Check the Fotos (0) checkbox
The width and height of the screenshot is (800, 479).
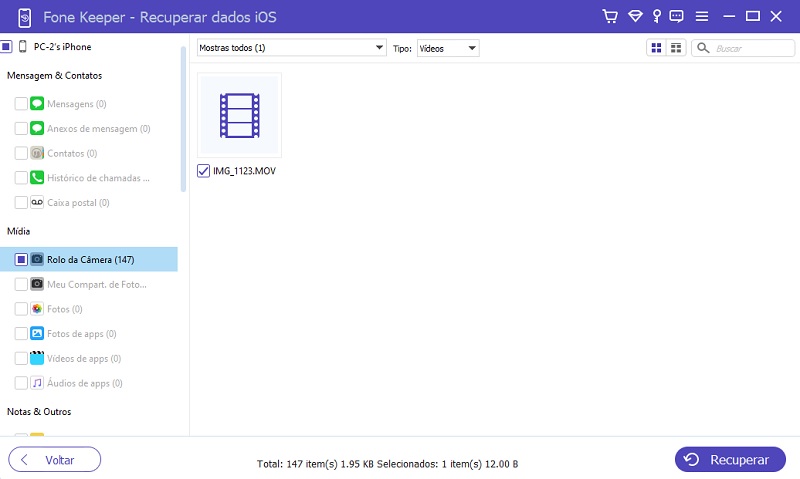click(x=21, y=309)
